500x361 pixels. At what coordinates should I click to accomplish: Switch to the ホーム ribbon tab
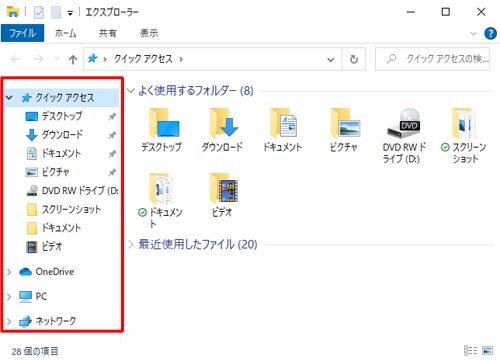click(66, 33)
